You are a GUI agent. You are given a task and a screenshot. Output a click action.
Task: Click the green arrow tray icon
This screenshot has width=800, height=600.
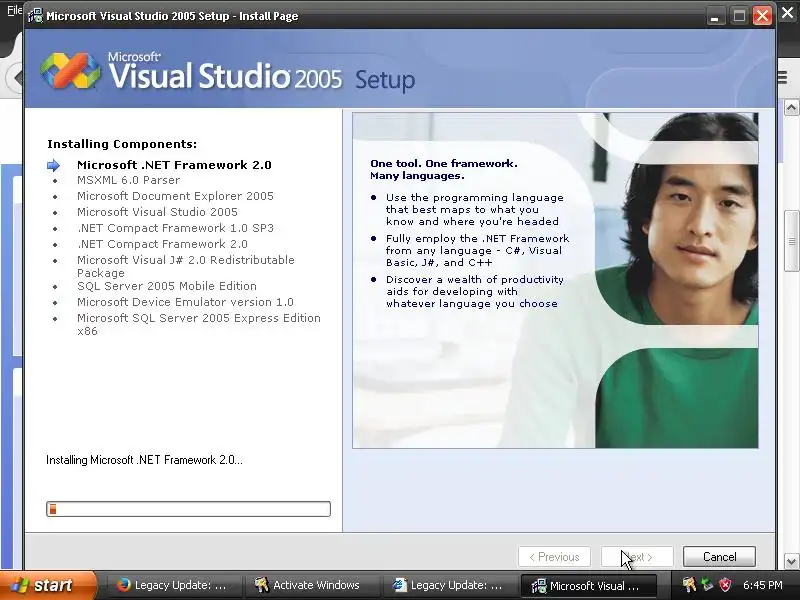(707, 585)
